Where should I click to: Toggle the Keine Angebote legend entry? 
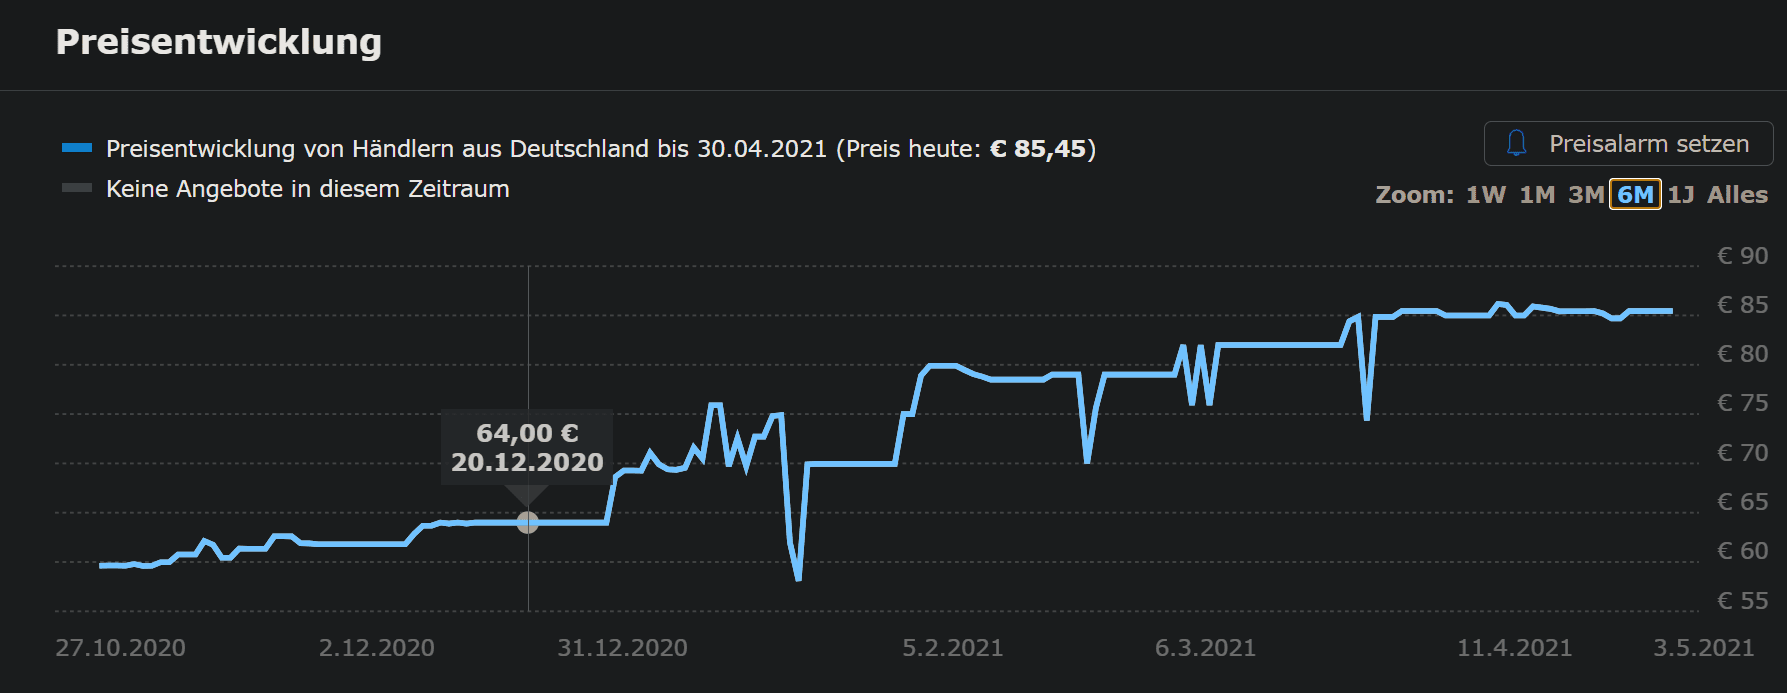click(x=307, y=189)
